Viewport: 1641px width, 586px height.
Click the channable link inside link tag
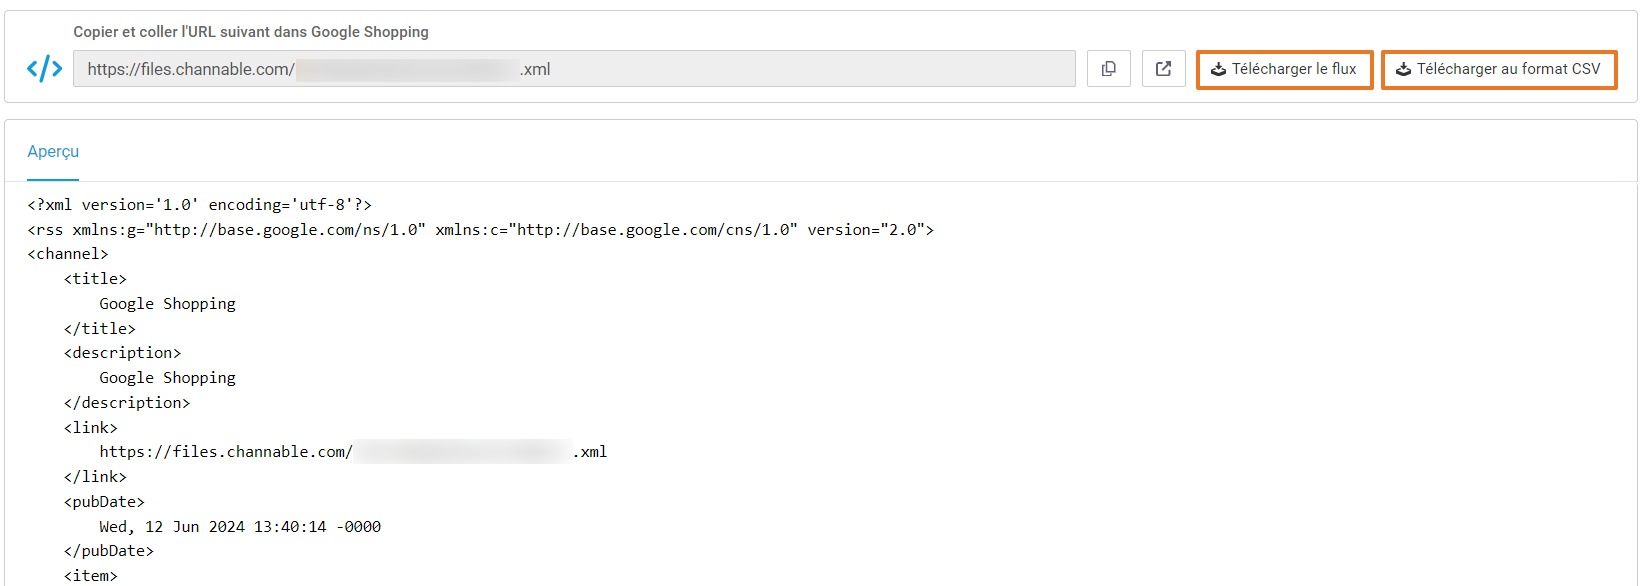[353, 452]
